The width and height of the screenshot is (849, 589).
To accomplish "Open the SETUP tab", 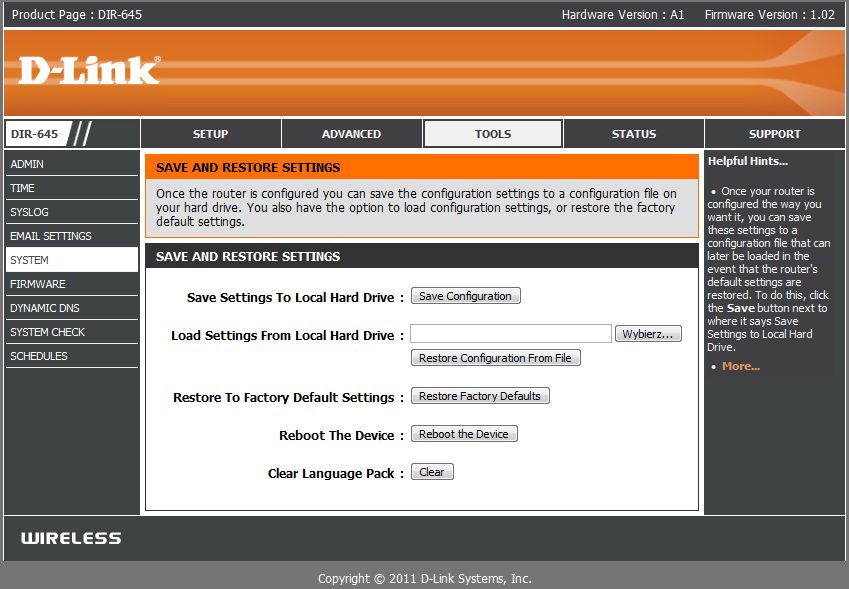I will (x=211, y=134).
